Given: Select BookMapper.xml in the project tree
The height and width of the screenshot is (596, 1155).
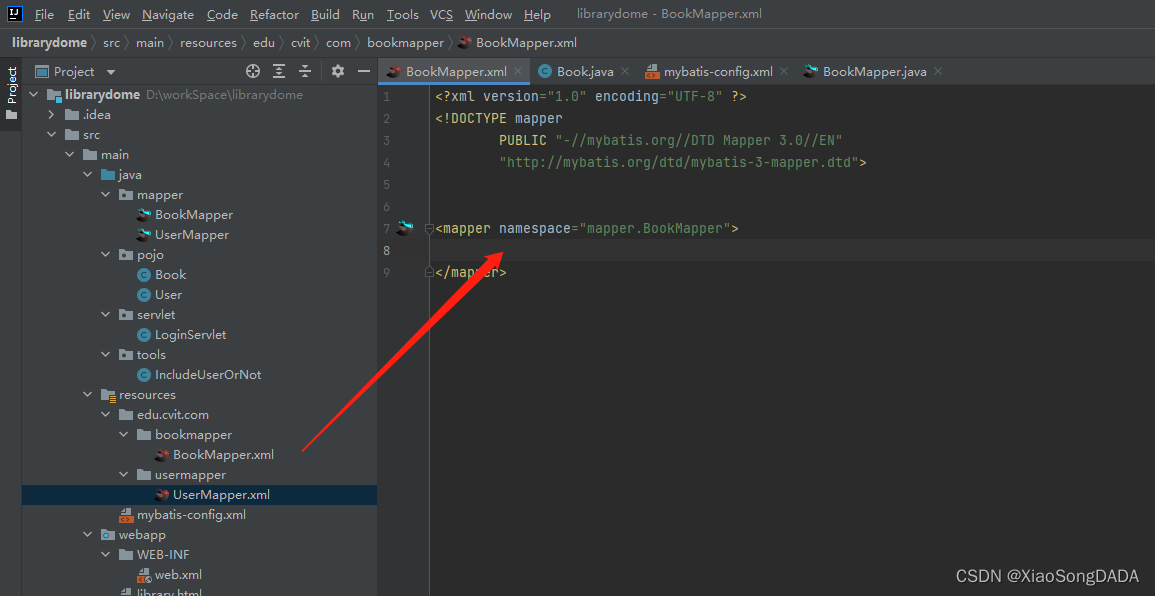Looking at the screenshot, I should pos(223,455).
